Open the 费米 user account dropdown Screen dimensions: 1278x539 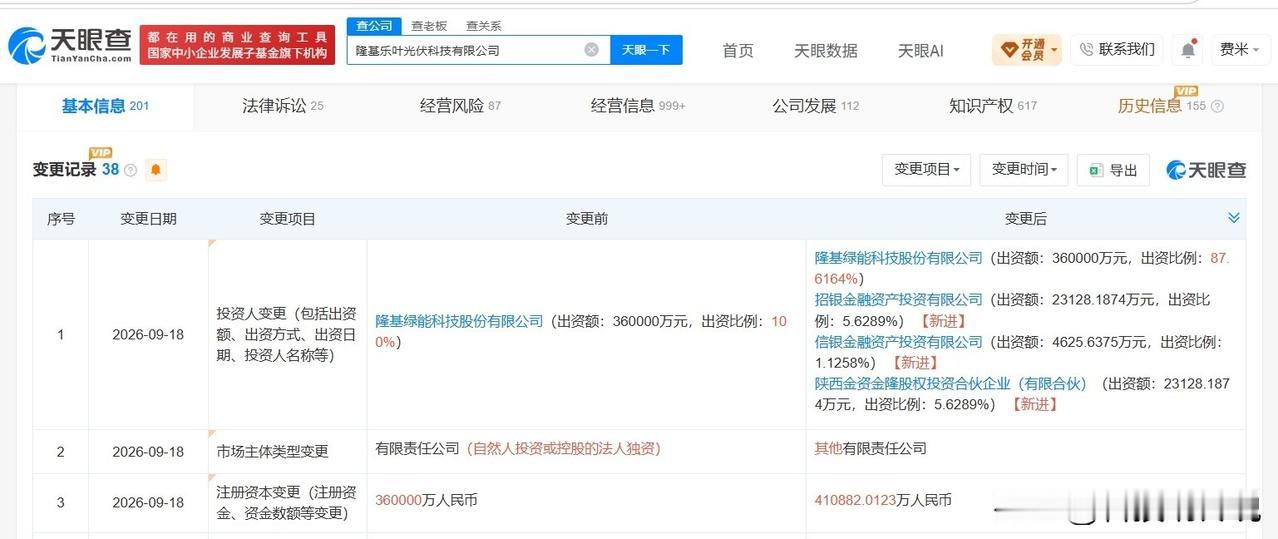pyautogui.click(x=1240, y=49)
